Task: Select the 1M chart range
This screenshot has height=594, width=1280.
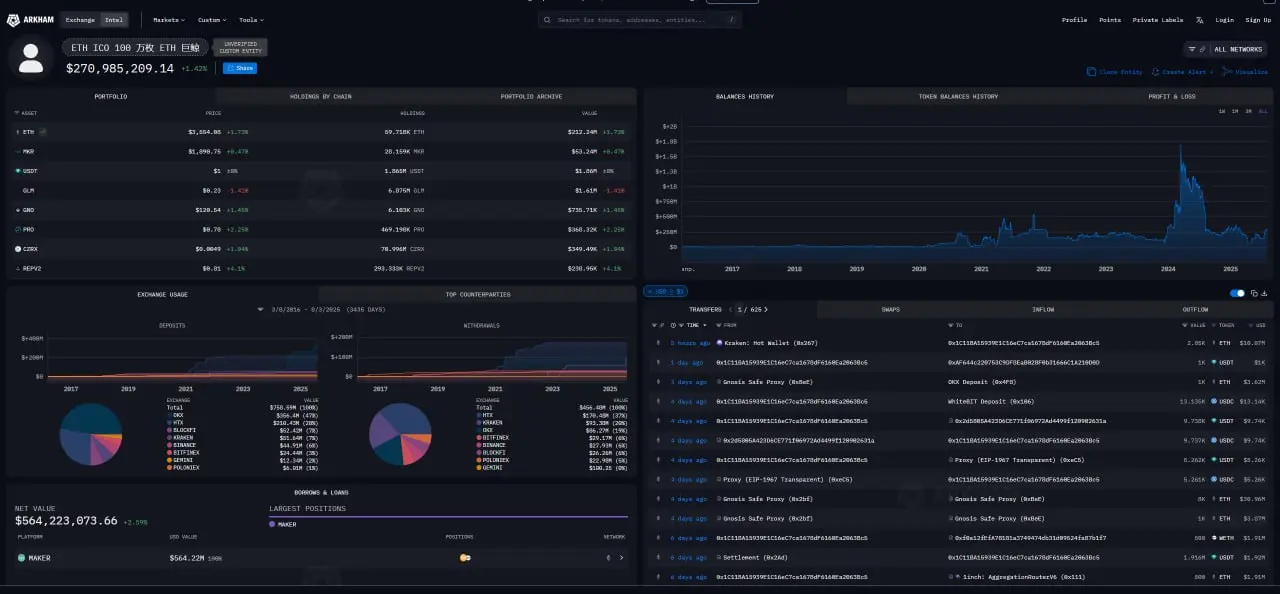Action: pyautogui.click(x=1235, y=111)
